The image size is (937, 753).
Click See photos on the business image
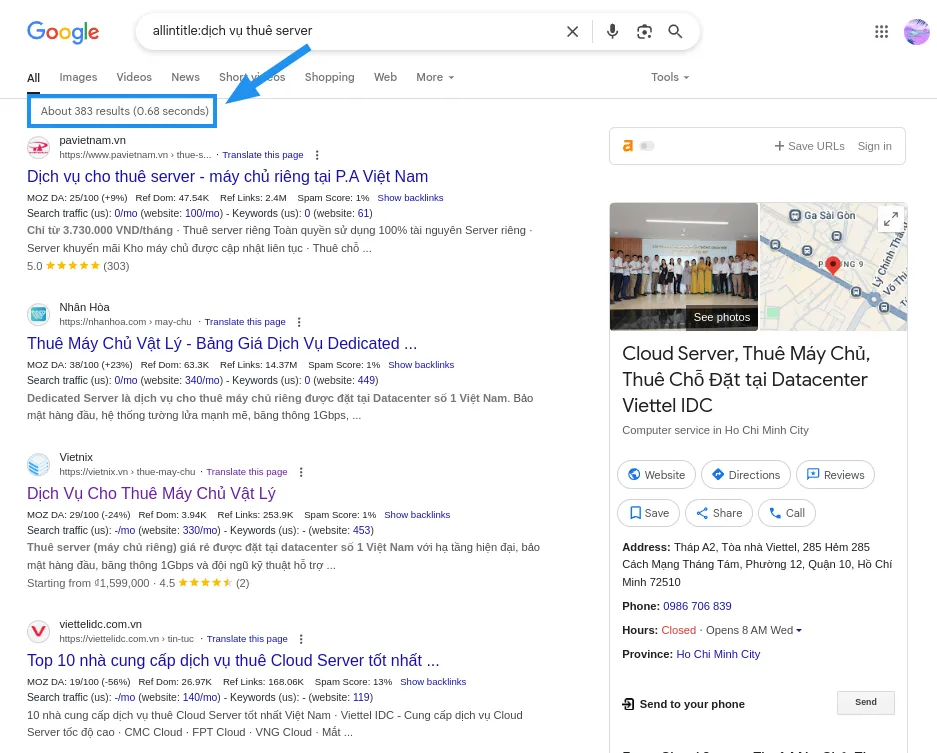pos(721,317)
